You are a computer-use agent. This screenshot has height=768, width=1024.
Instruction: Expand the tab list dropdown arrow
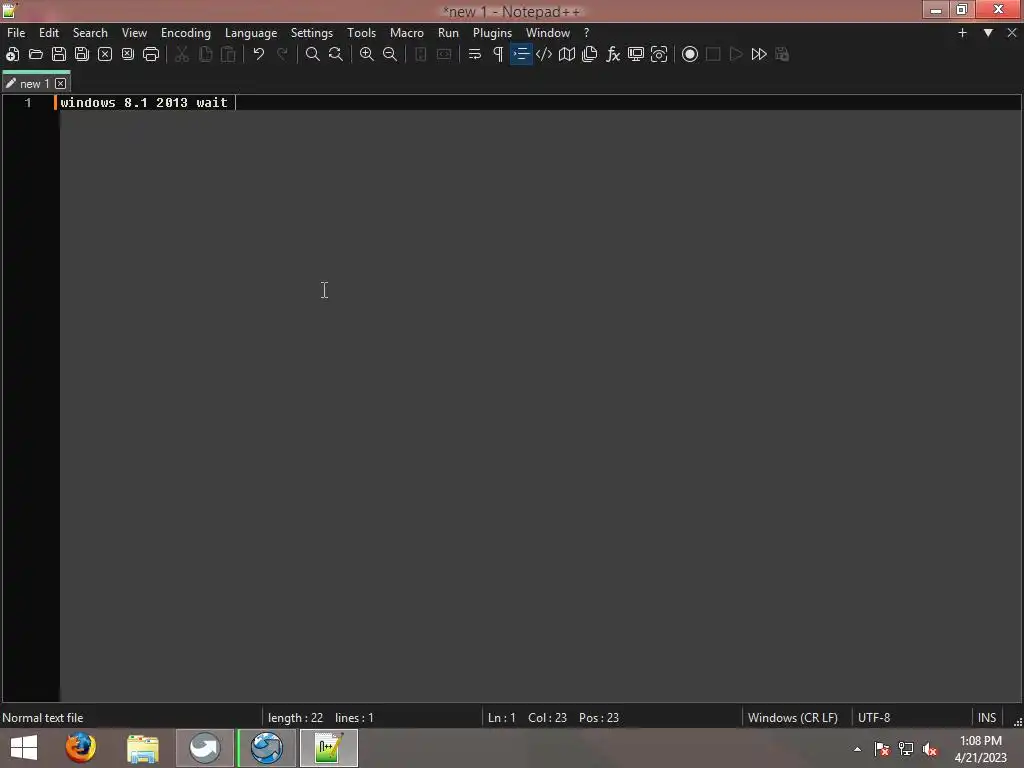tap(988, 33)
